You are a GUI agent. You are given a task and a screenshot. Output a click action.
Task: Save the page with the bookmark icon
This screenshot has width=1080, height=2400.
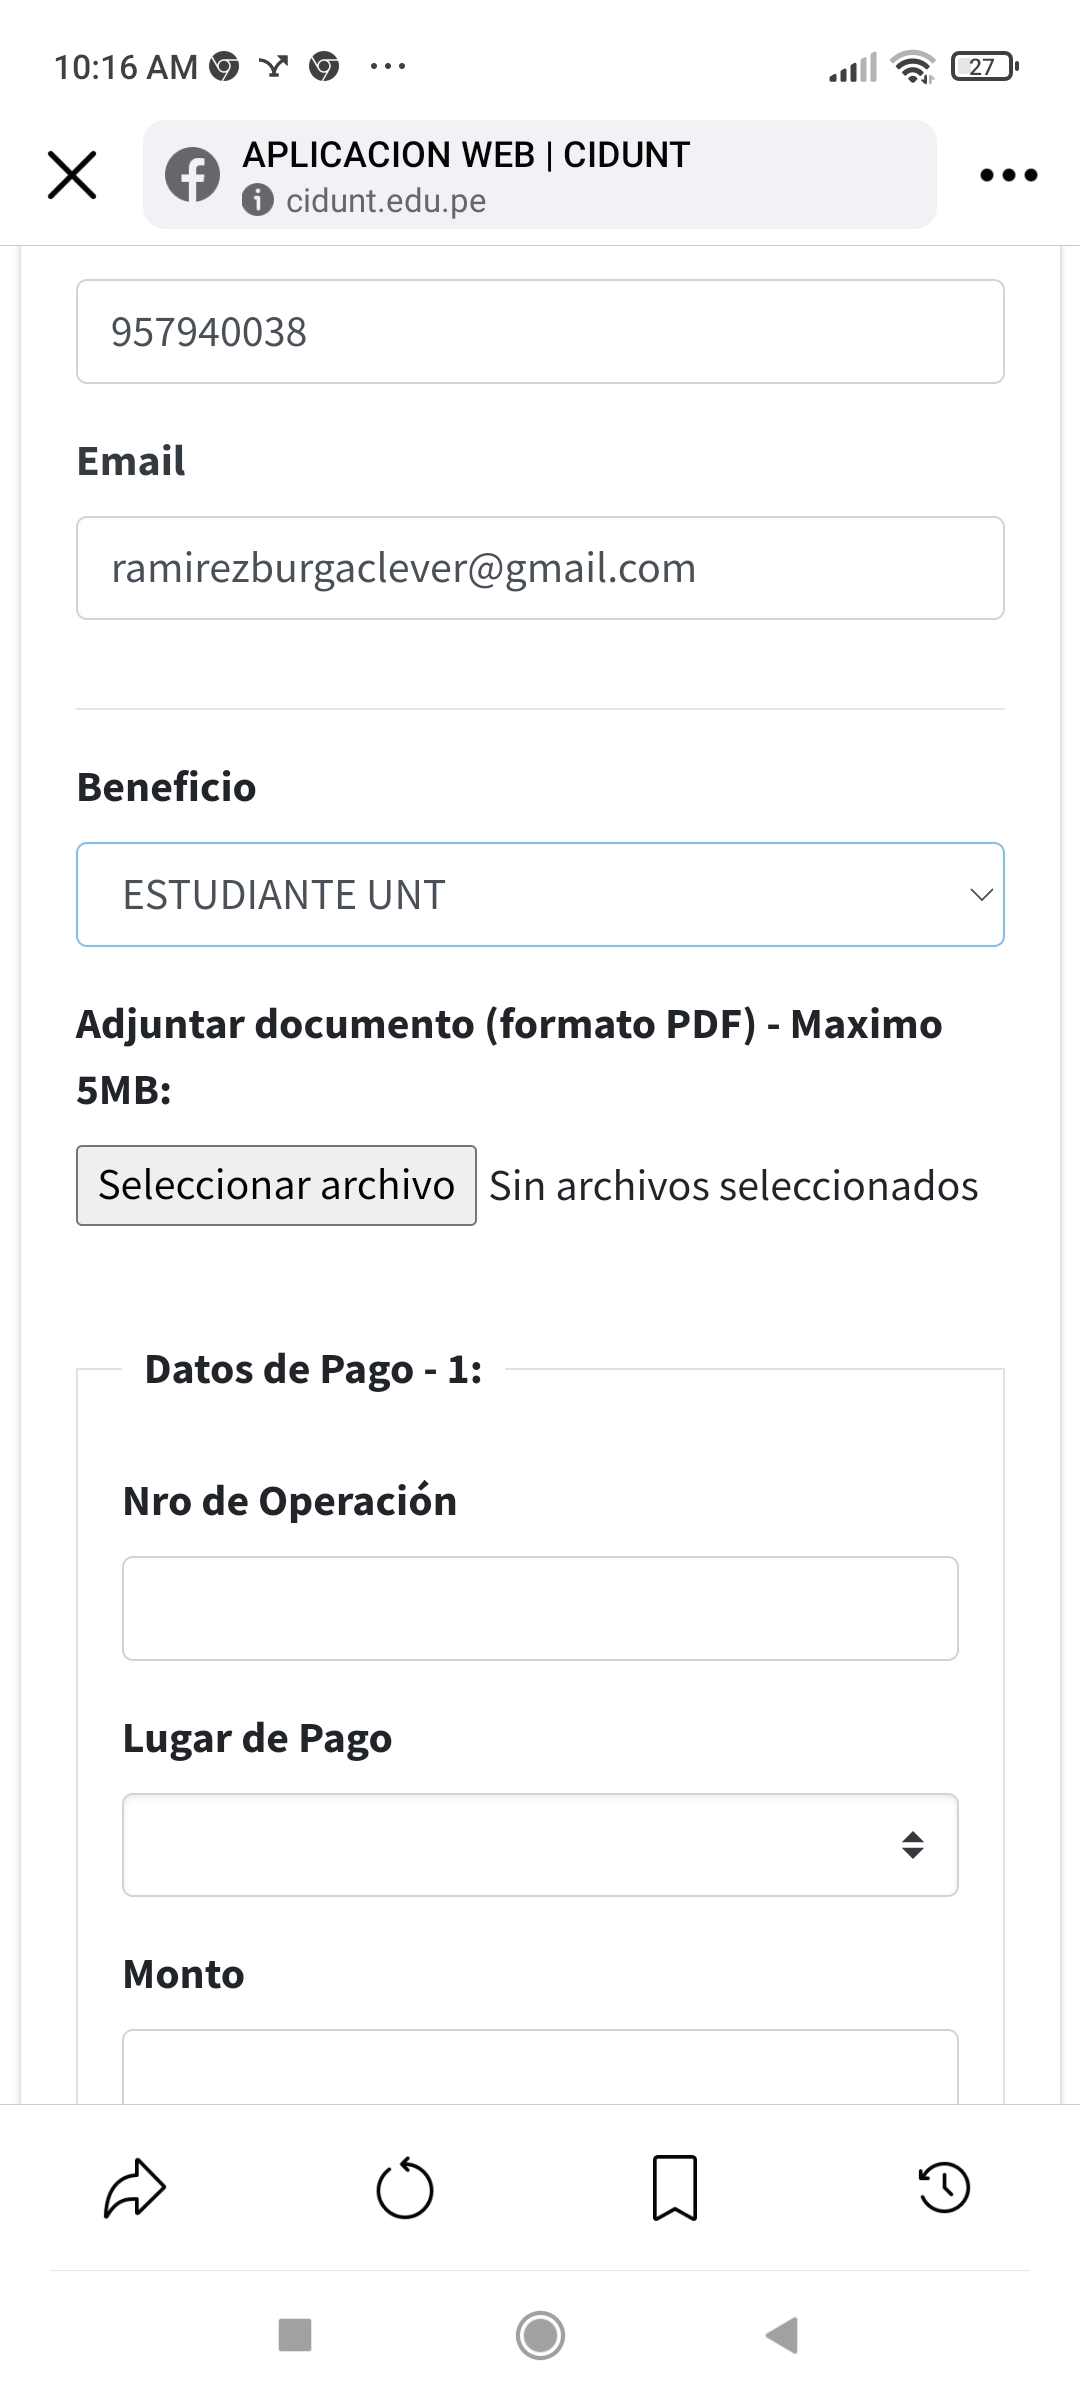point(675,2189)
